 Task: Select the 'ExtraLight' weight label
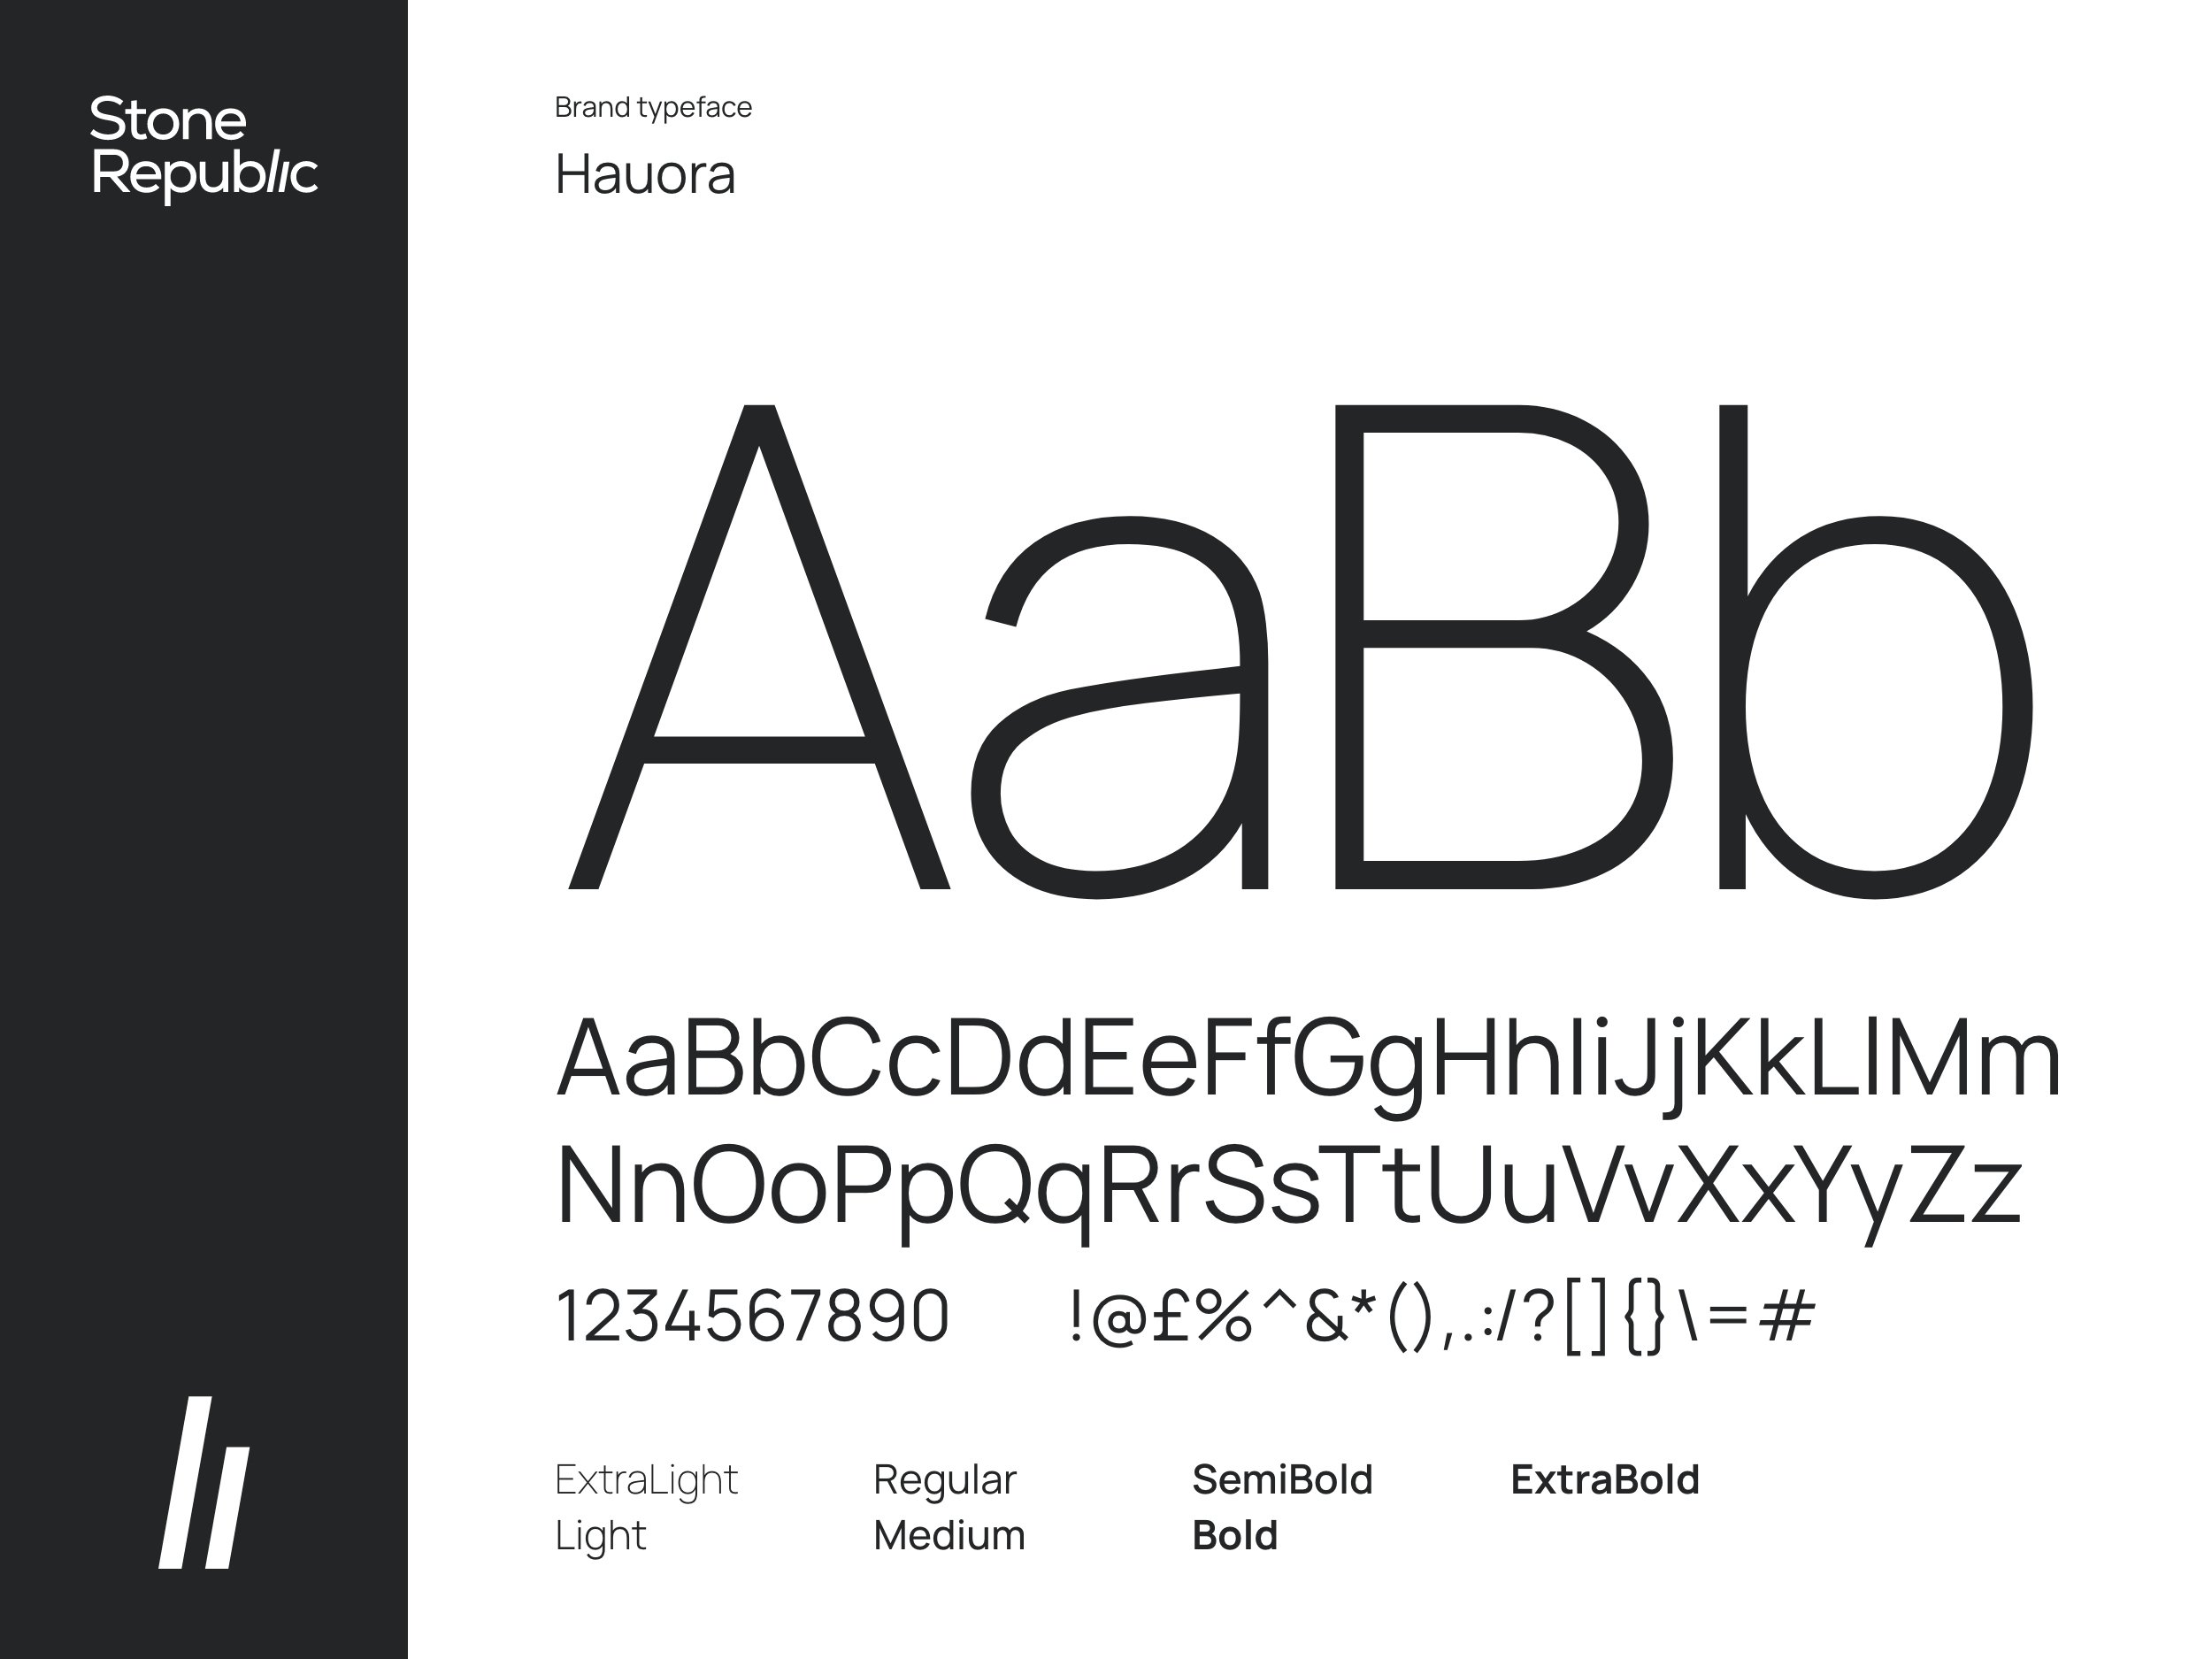point(646,1480)
